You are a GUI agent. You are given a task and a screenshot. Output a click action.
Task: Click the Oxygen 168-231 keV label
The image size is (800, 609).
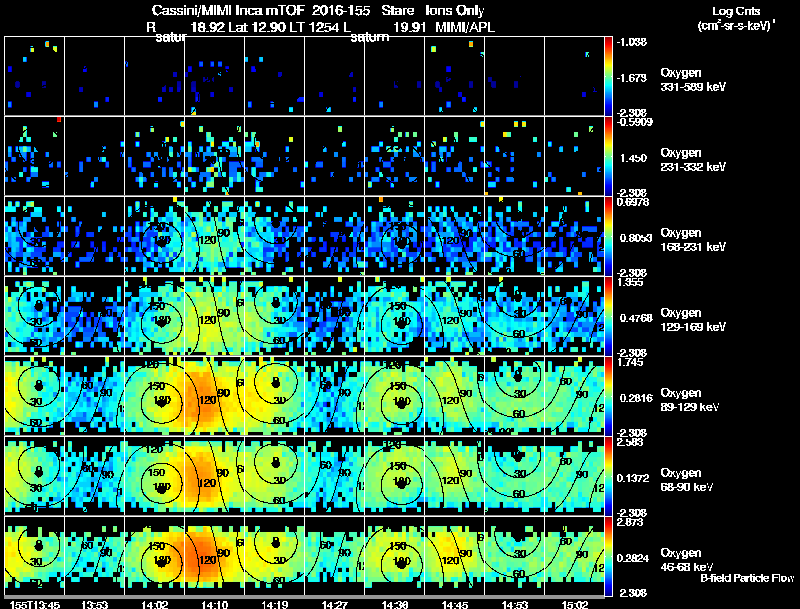coord(693,240)
